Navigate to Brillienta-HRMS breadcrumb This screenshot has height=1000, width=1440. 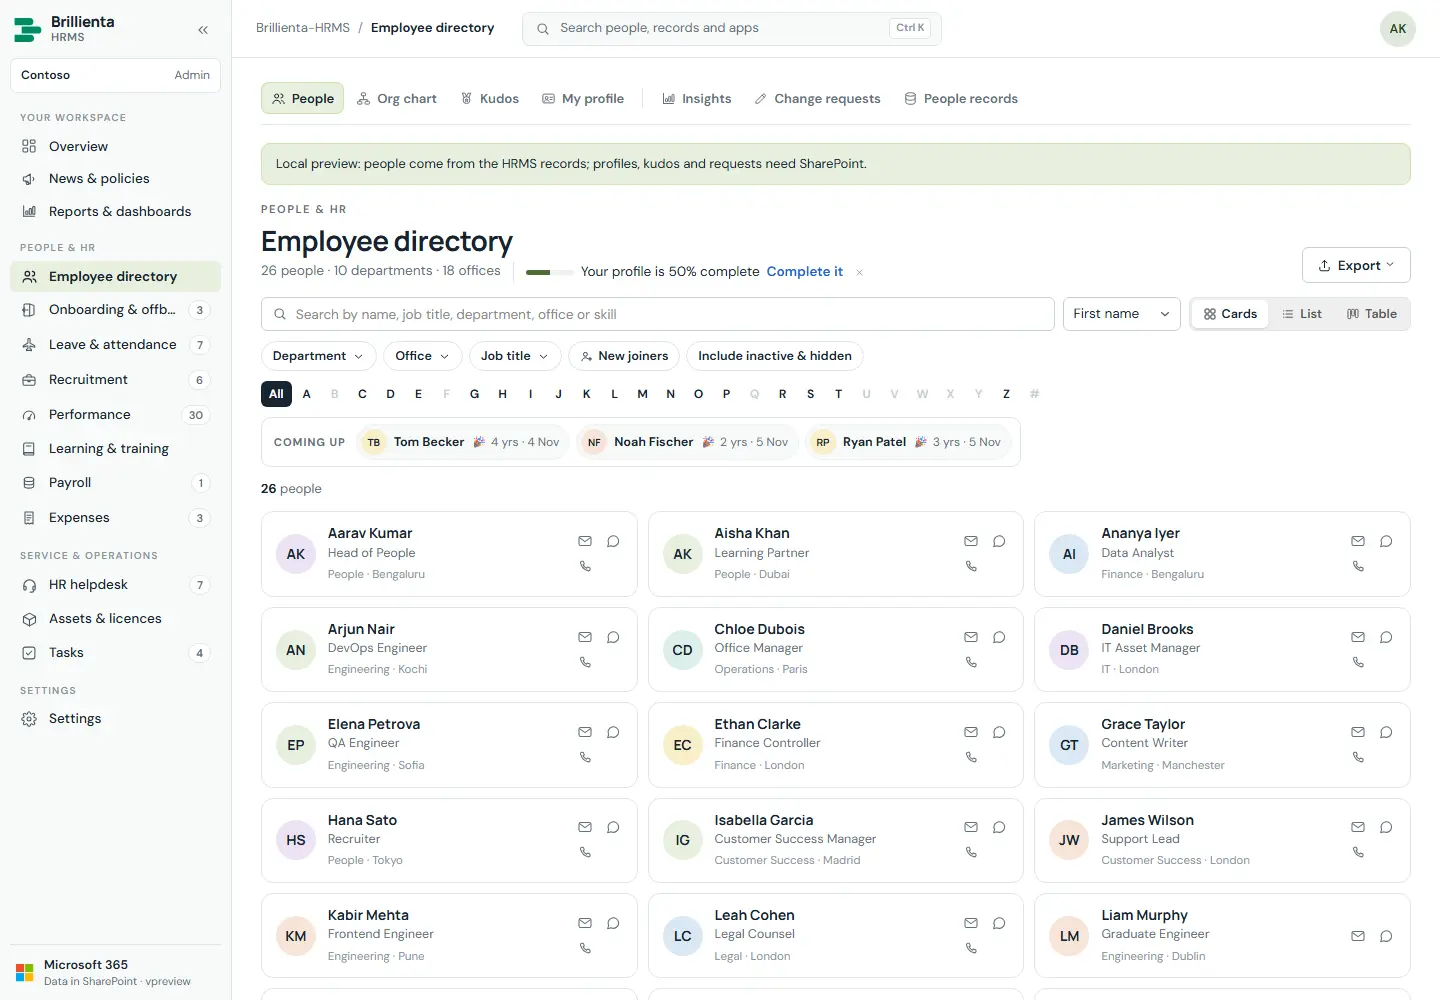pos(303,28)
